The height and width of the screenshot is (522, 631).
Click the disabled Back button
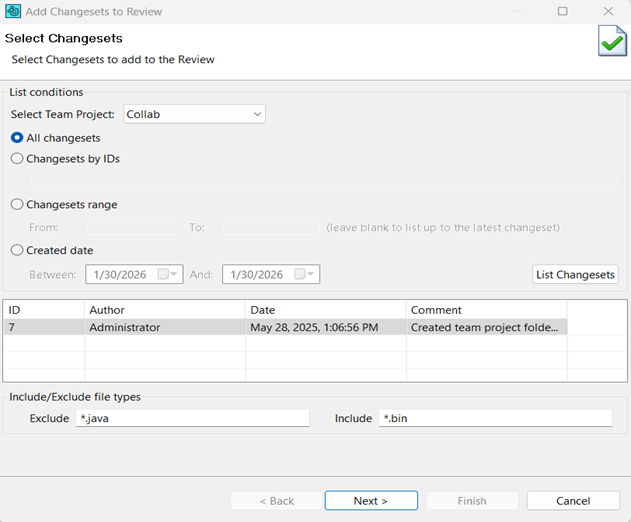pyautogui.click(x=276, y=501)
